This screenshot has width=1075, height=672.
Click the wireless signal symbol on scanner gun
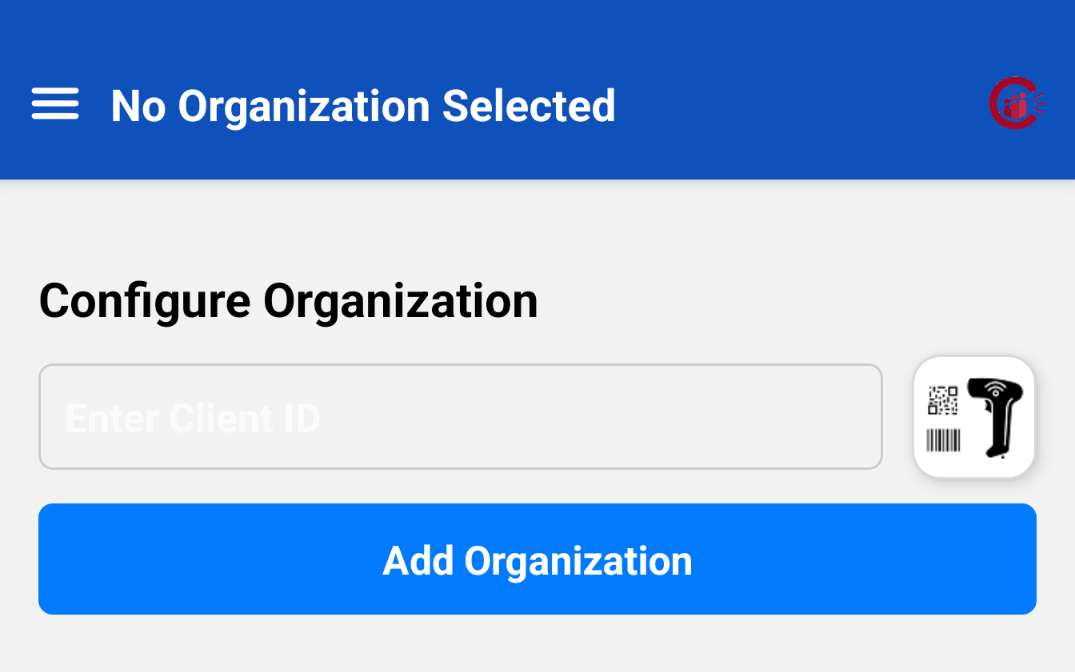(x=995, y=390)
